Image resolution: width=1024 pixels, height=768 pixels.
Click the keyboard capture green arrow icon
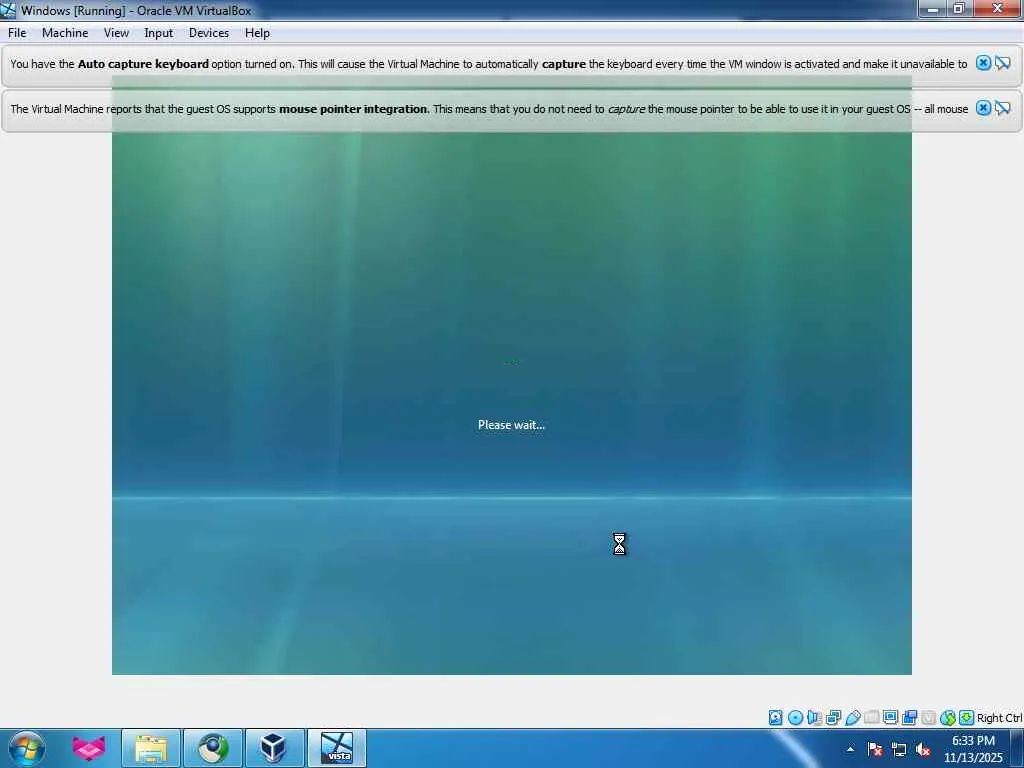pos(967,718)
